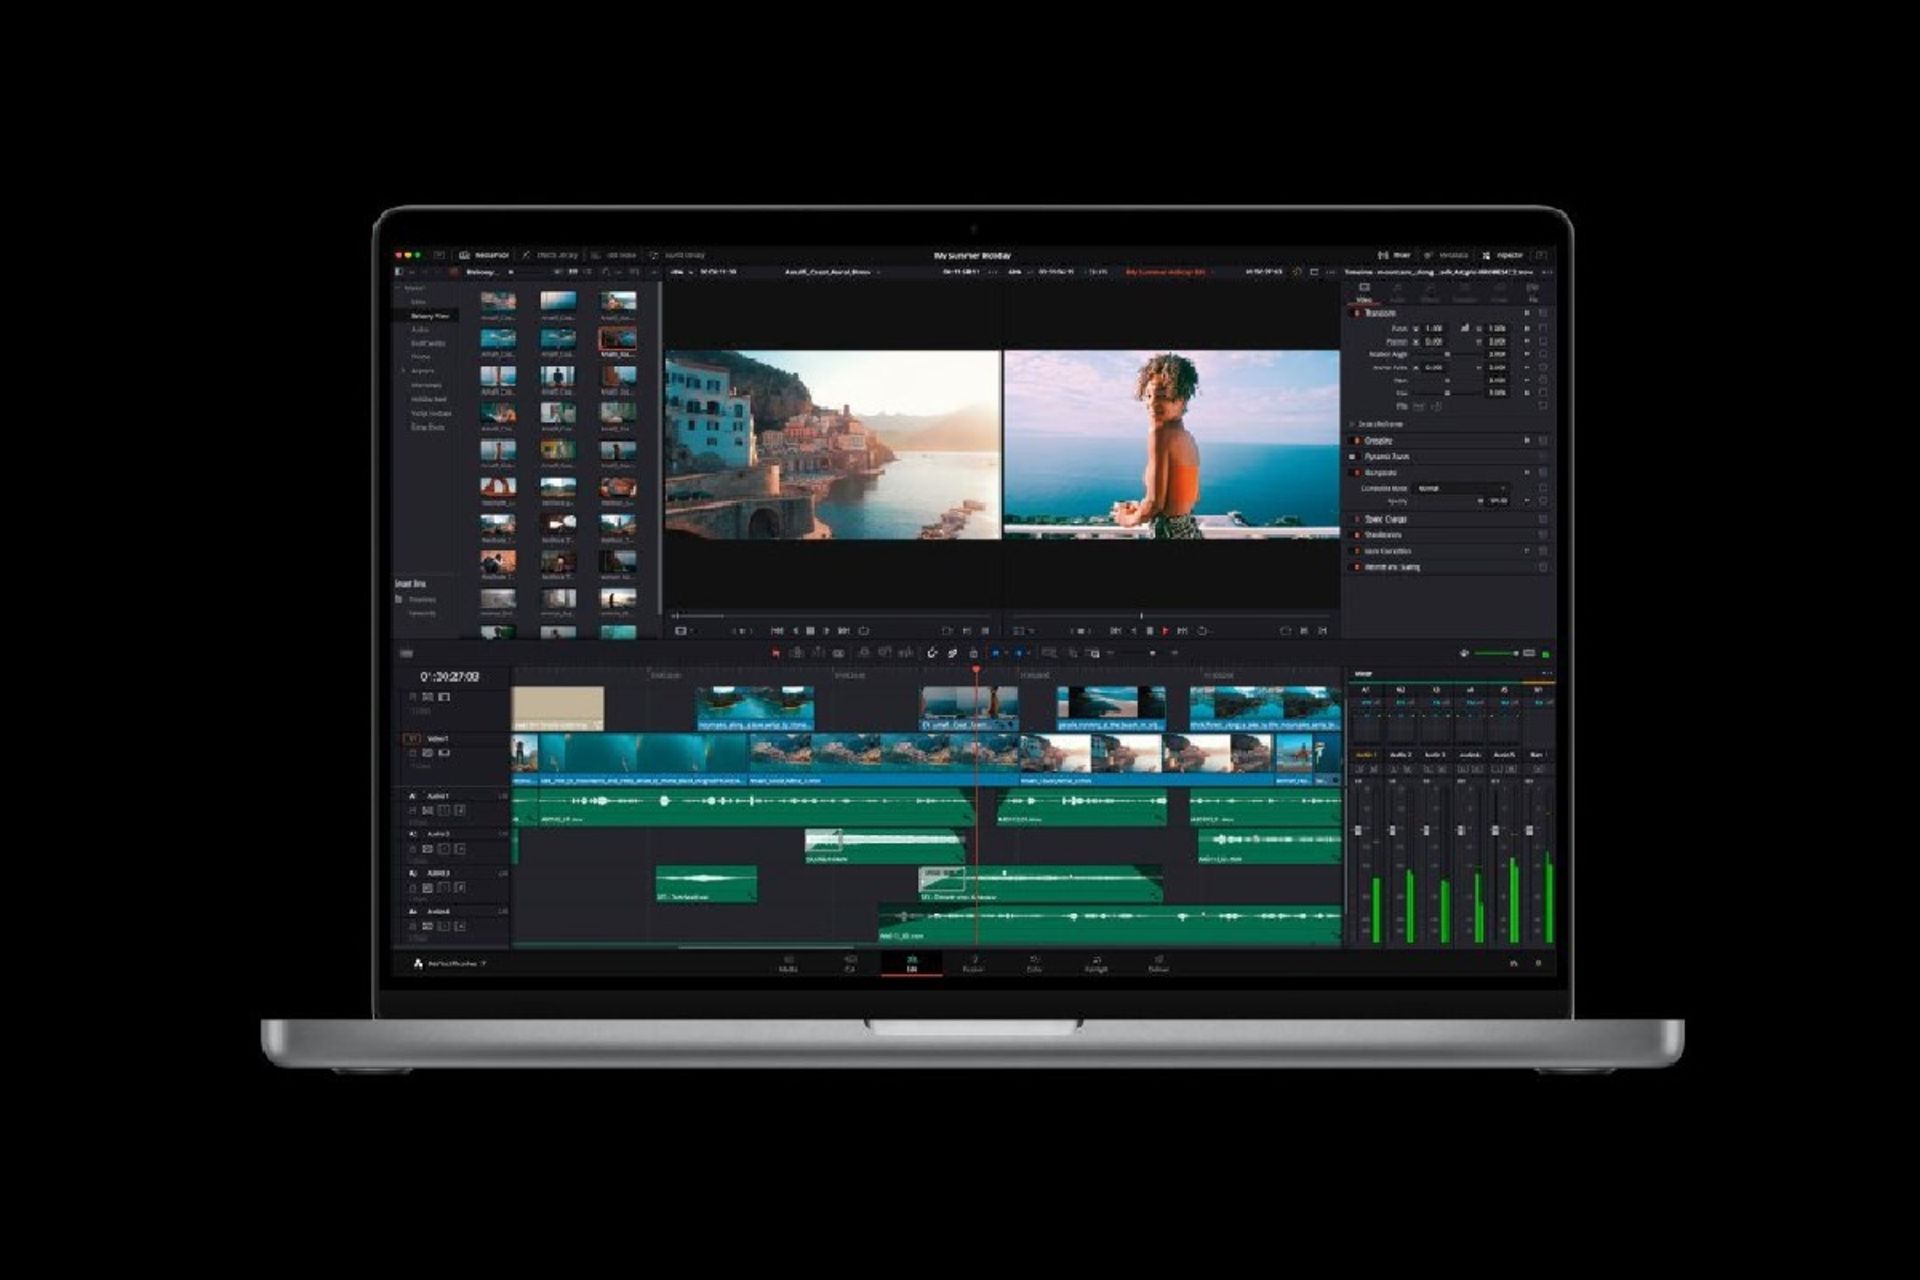
Task: Open the red timeline name dropdown
Action: point(1168,271)
